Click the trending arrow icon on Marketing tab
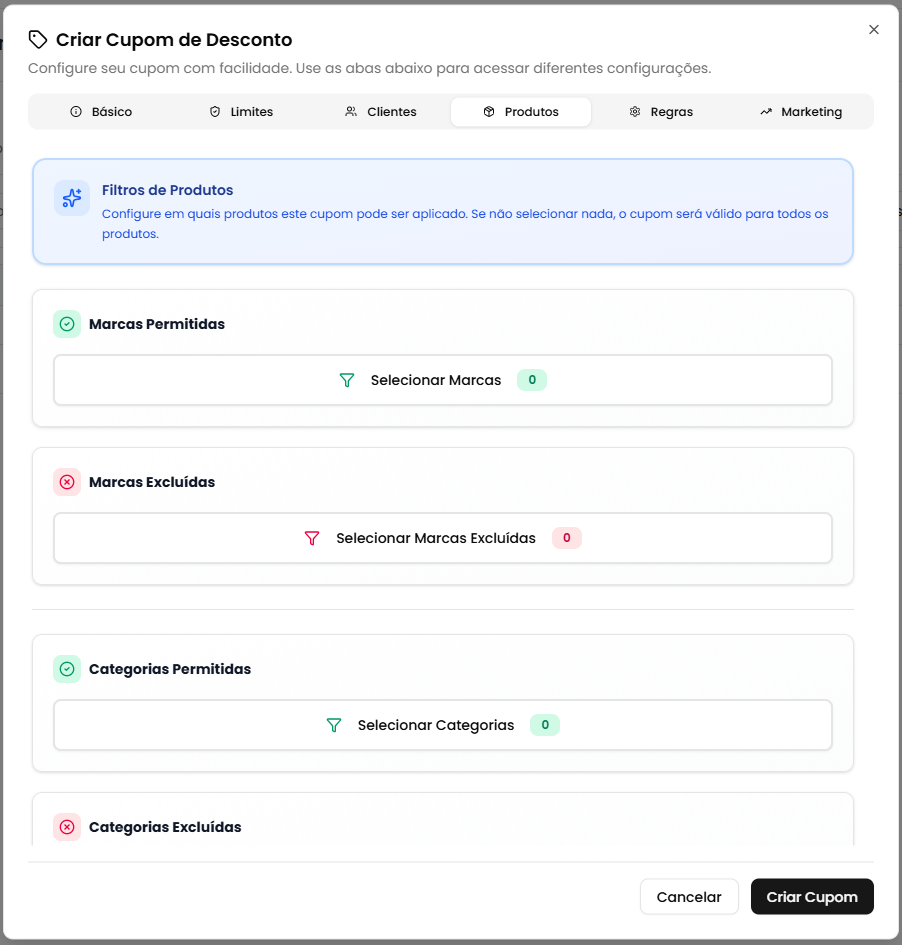This screenshot has height=945, width=902. [x=767, y=111]
